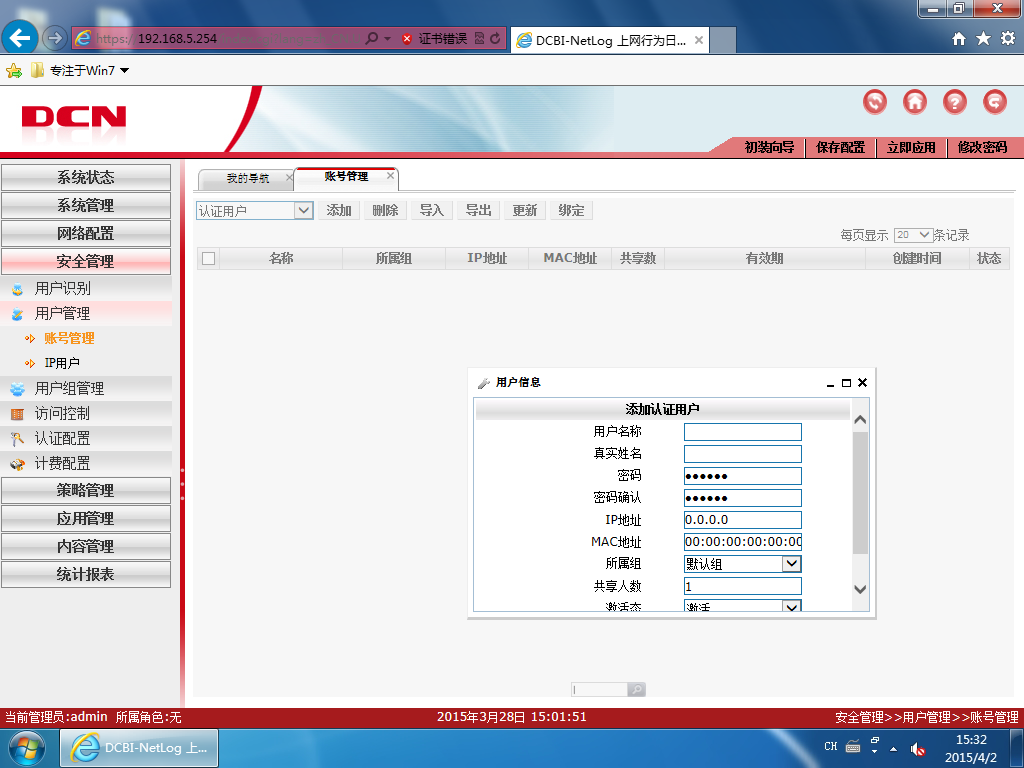Click the 认证配置 sidebar icon
Screen dimensions: 1024x768
[18, 439]
